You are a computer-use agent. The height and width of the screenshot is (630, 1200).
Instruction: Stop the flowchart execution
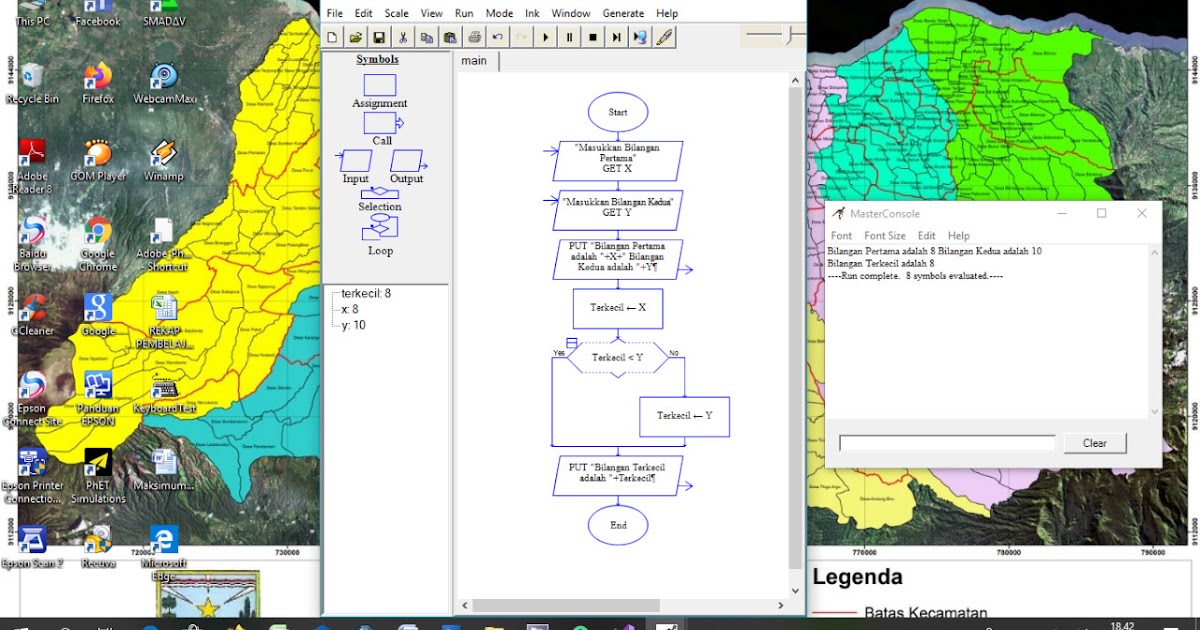coord(592,37)
